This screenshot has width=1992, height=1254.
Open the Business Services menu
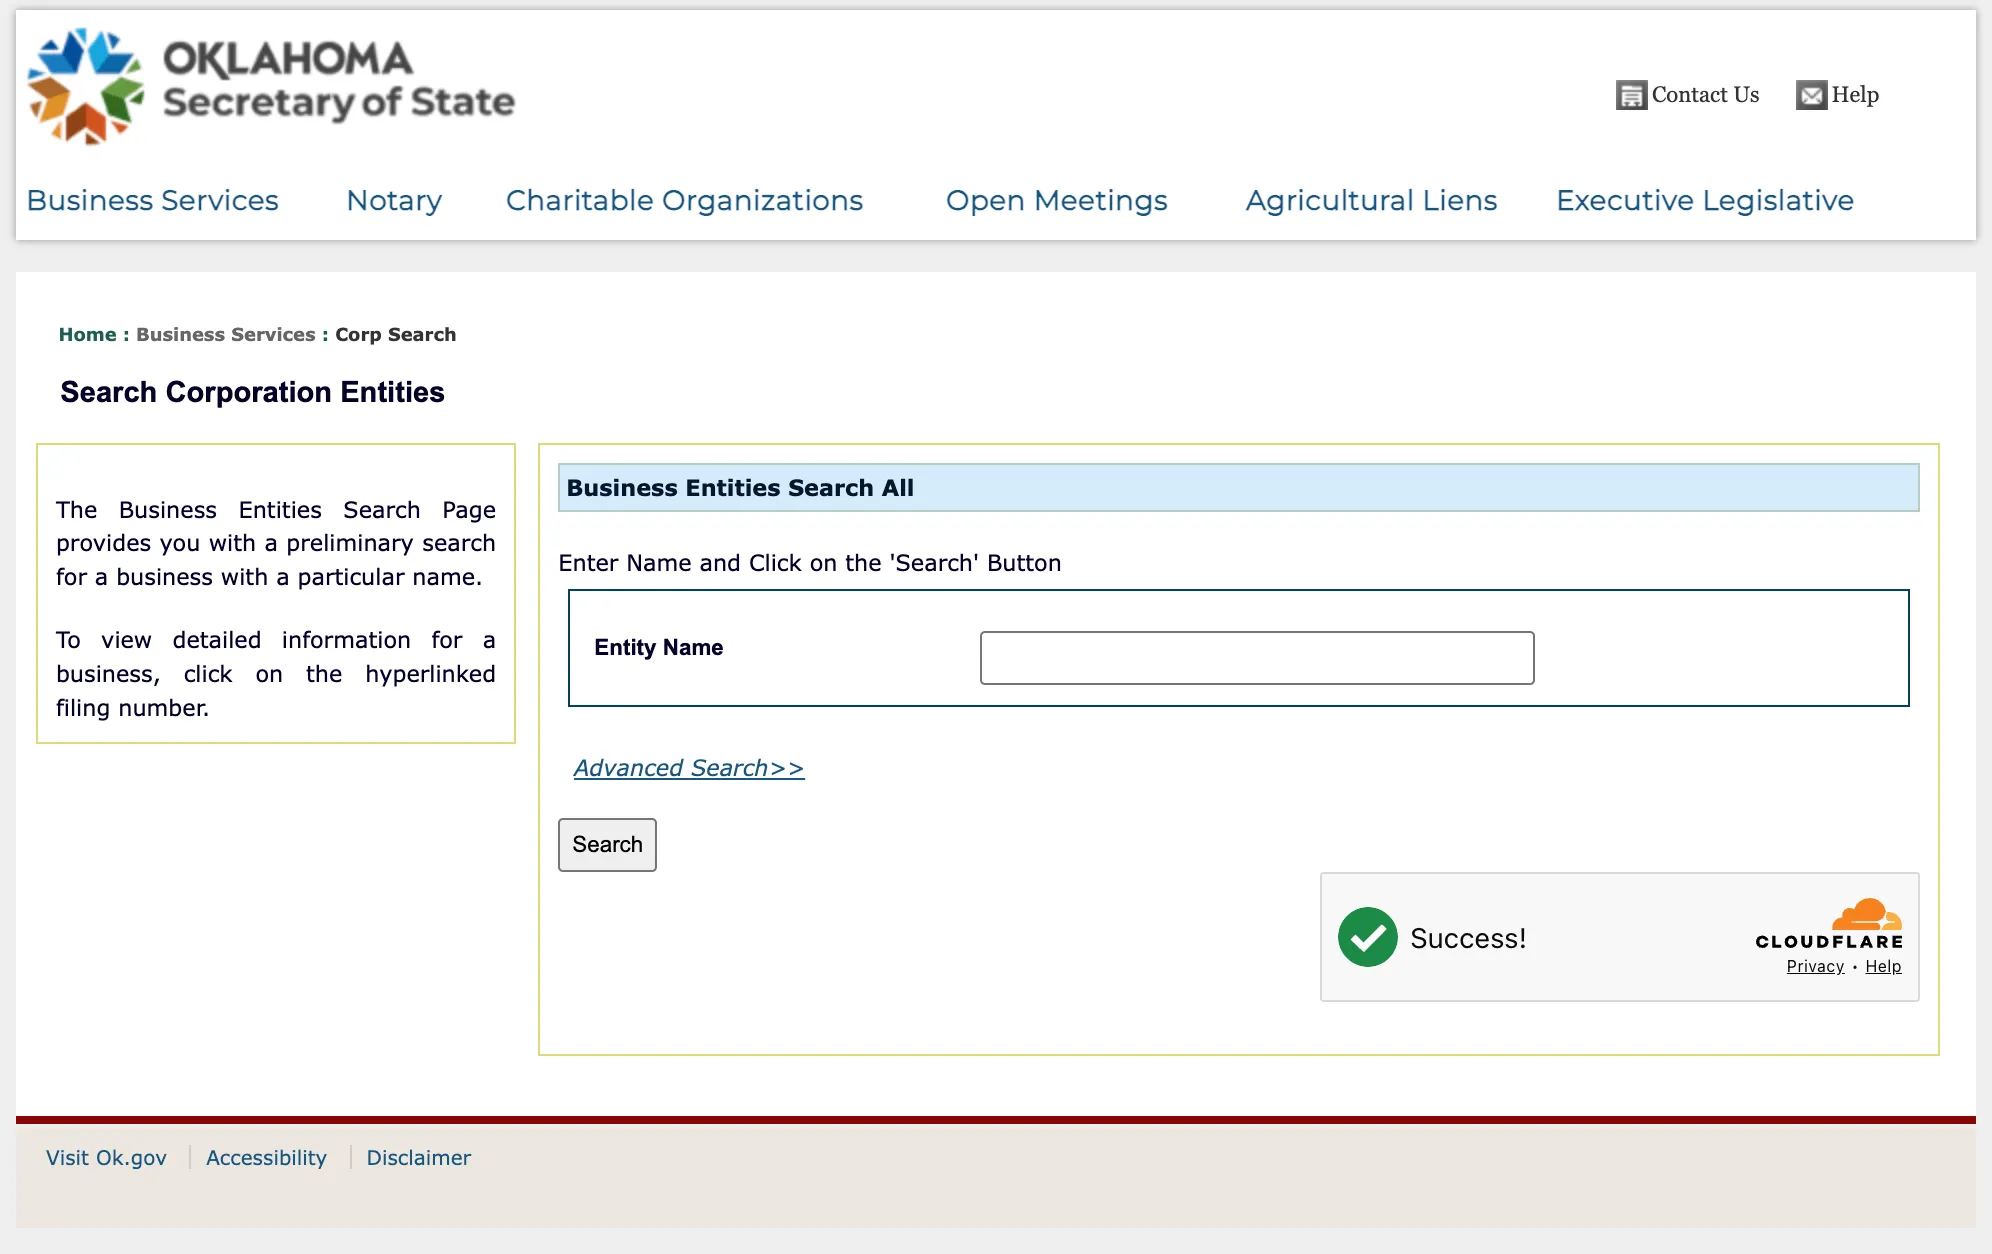[x=153, y=200]
